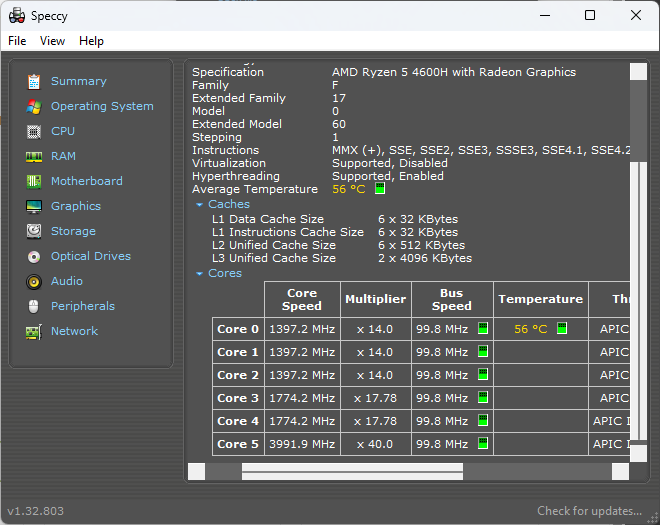Click Core 0 bus speed green indicator

483,328
